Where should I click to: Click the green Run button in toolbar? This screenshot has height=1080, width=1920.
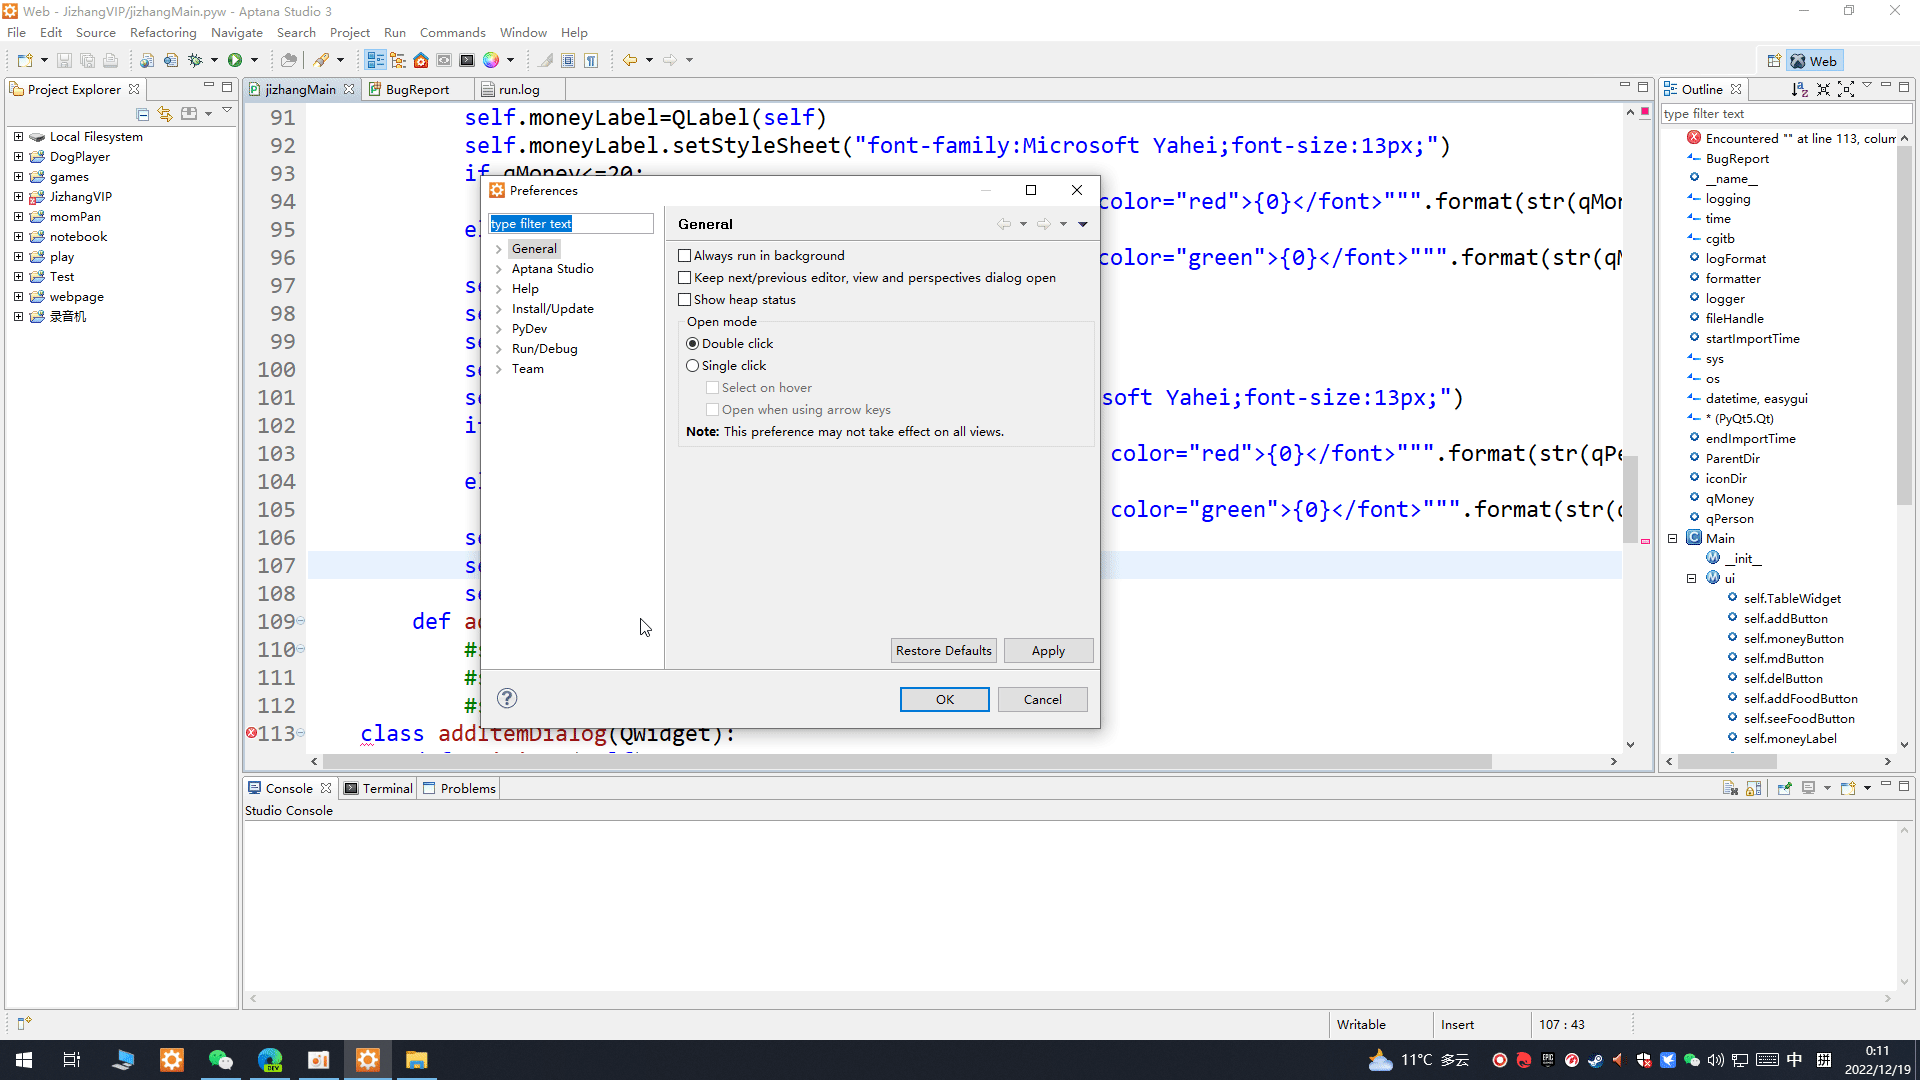coord(234,60)
